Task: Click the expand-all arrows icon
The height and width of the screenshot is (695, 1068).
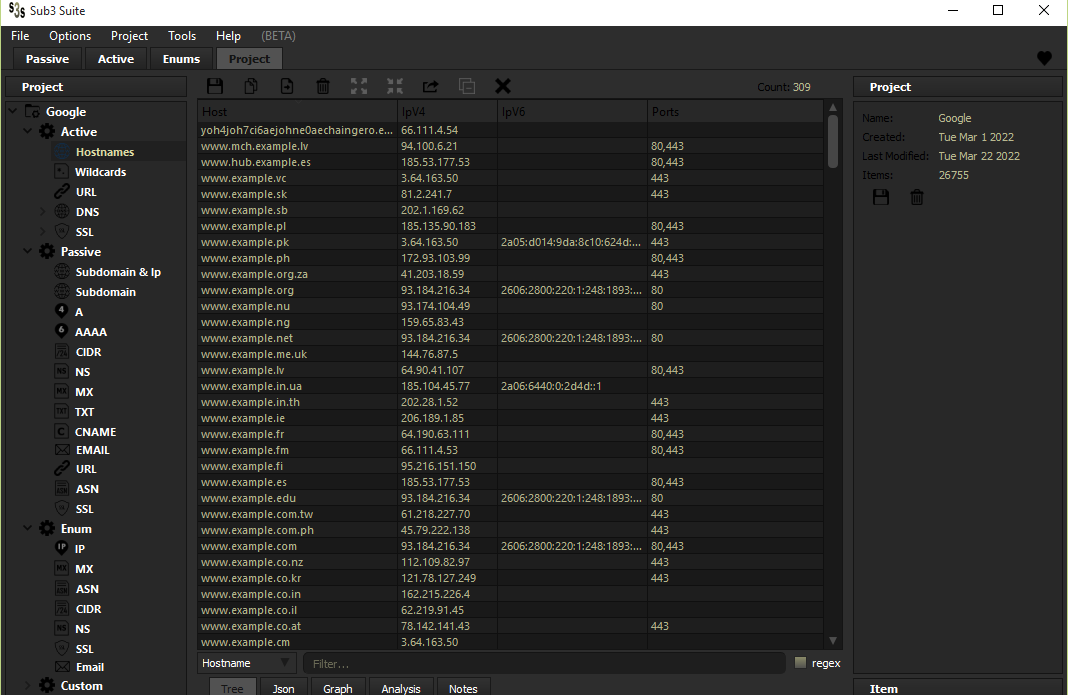Action: point(359,86)
